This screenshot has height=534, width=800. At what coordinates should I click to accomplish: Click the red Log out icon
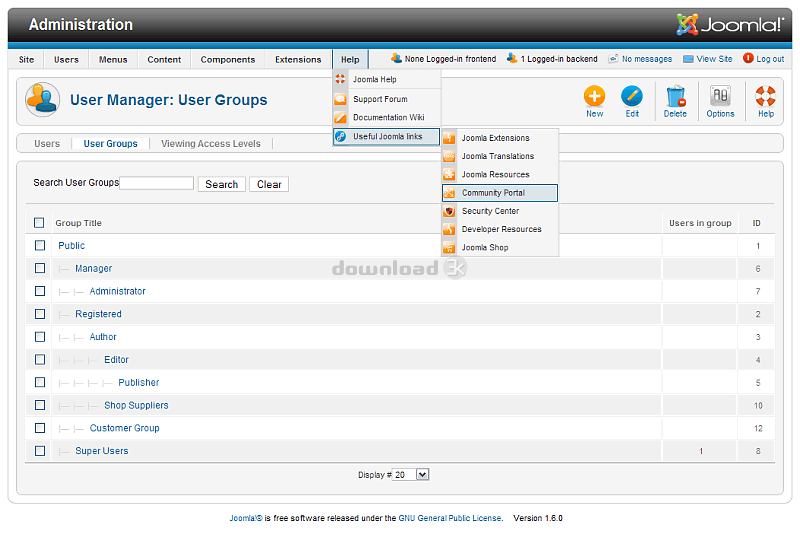[x=748, y=58]
